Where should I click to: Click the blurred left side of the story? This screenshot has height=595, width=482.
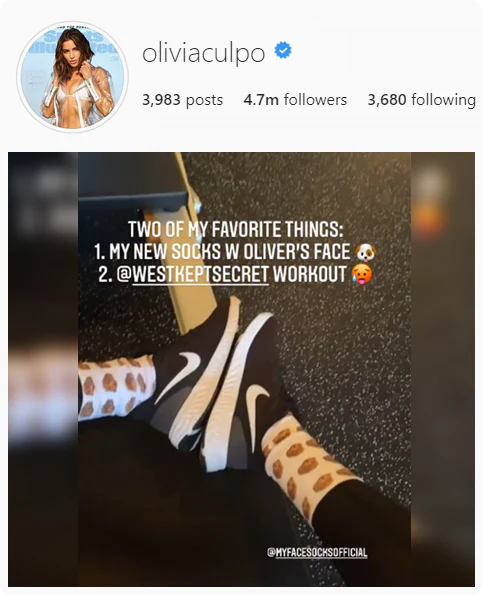pyautogui.click(x=43, y=369)
